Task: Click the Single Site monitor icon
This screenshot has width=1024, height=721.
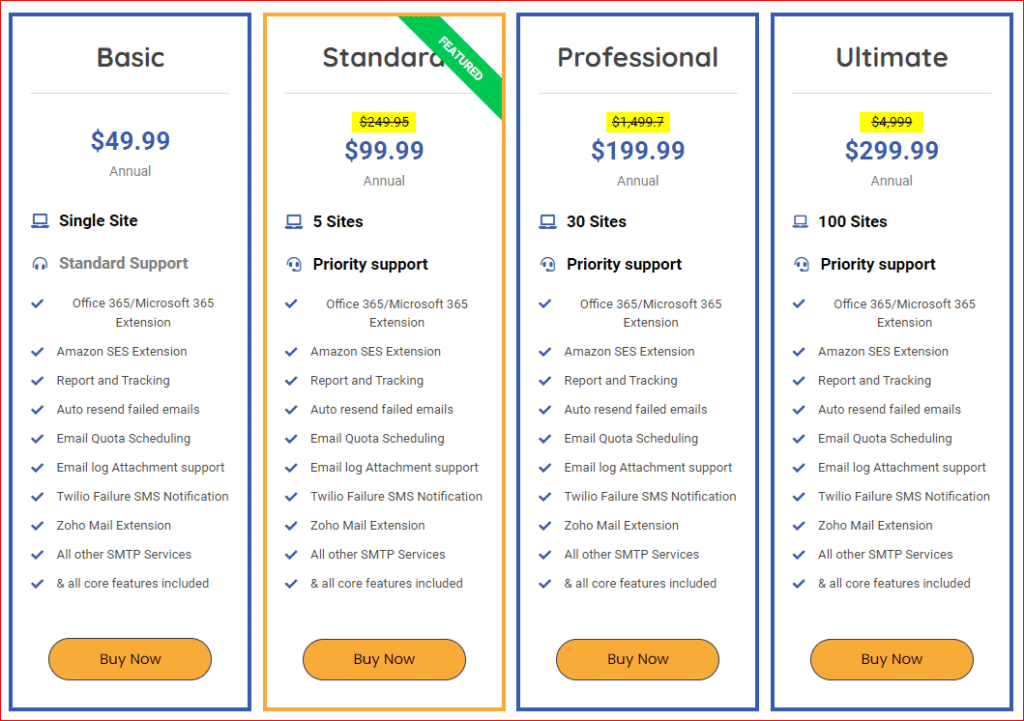Action: [x=39, y=220]
